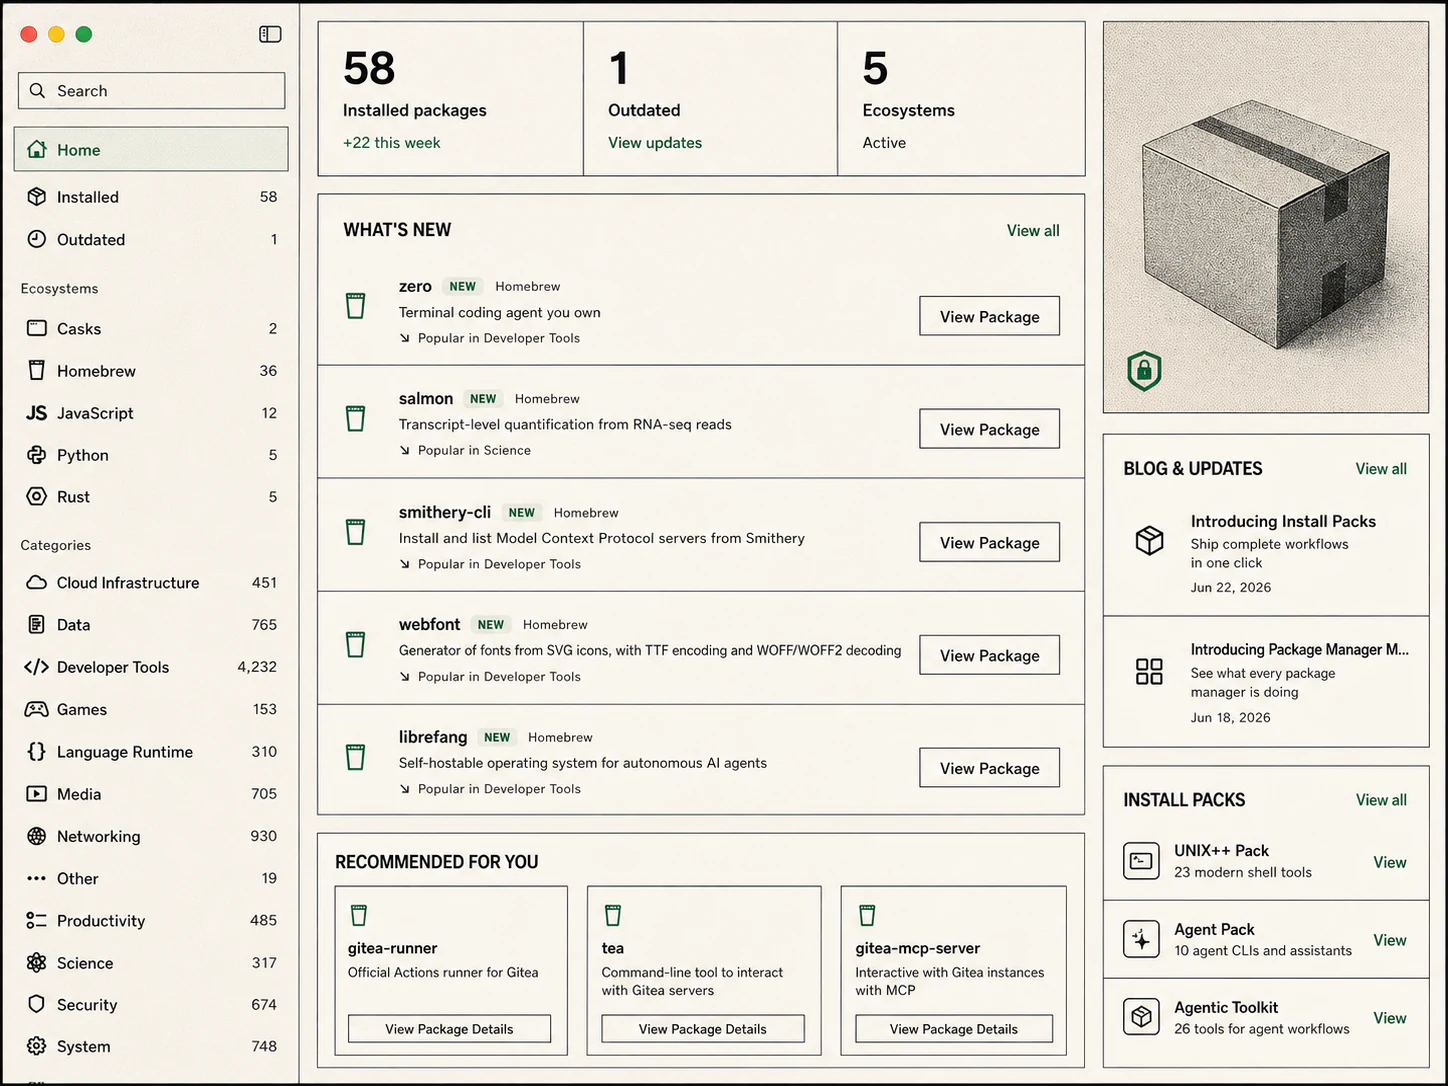Click View link for Agent Pack
The height and width of the screenshot is (1086, 1448).
coord(1390,940)
